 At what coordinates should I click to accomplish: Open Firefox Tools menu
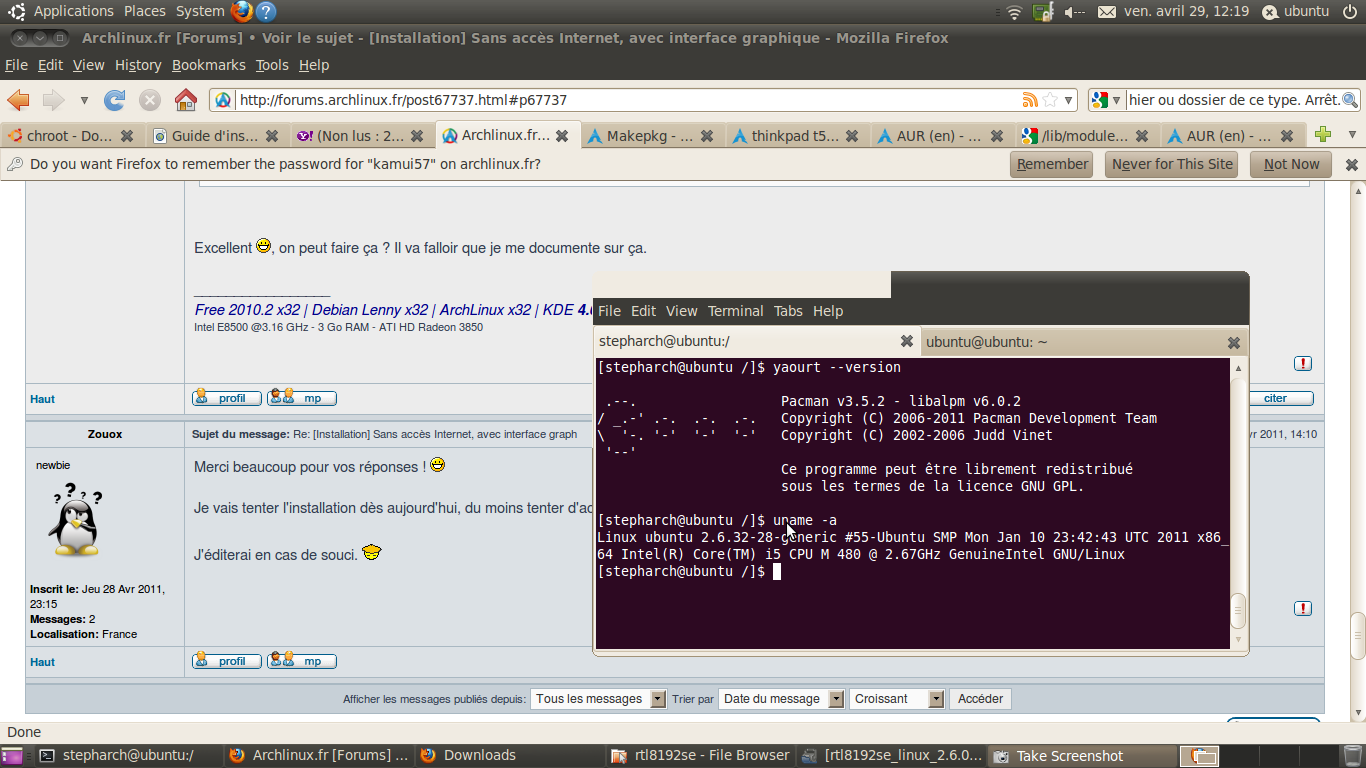(x=272, y=65)
